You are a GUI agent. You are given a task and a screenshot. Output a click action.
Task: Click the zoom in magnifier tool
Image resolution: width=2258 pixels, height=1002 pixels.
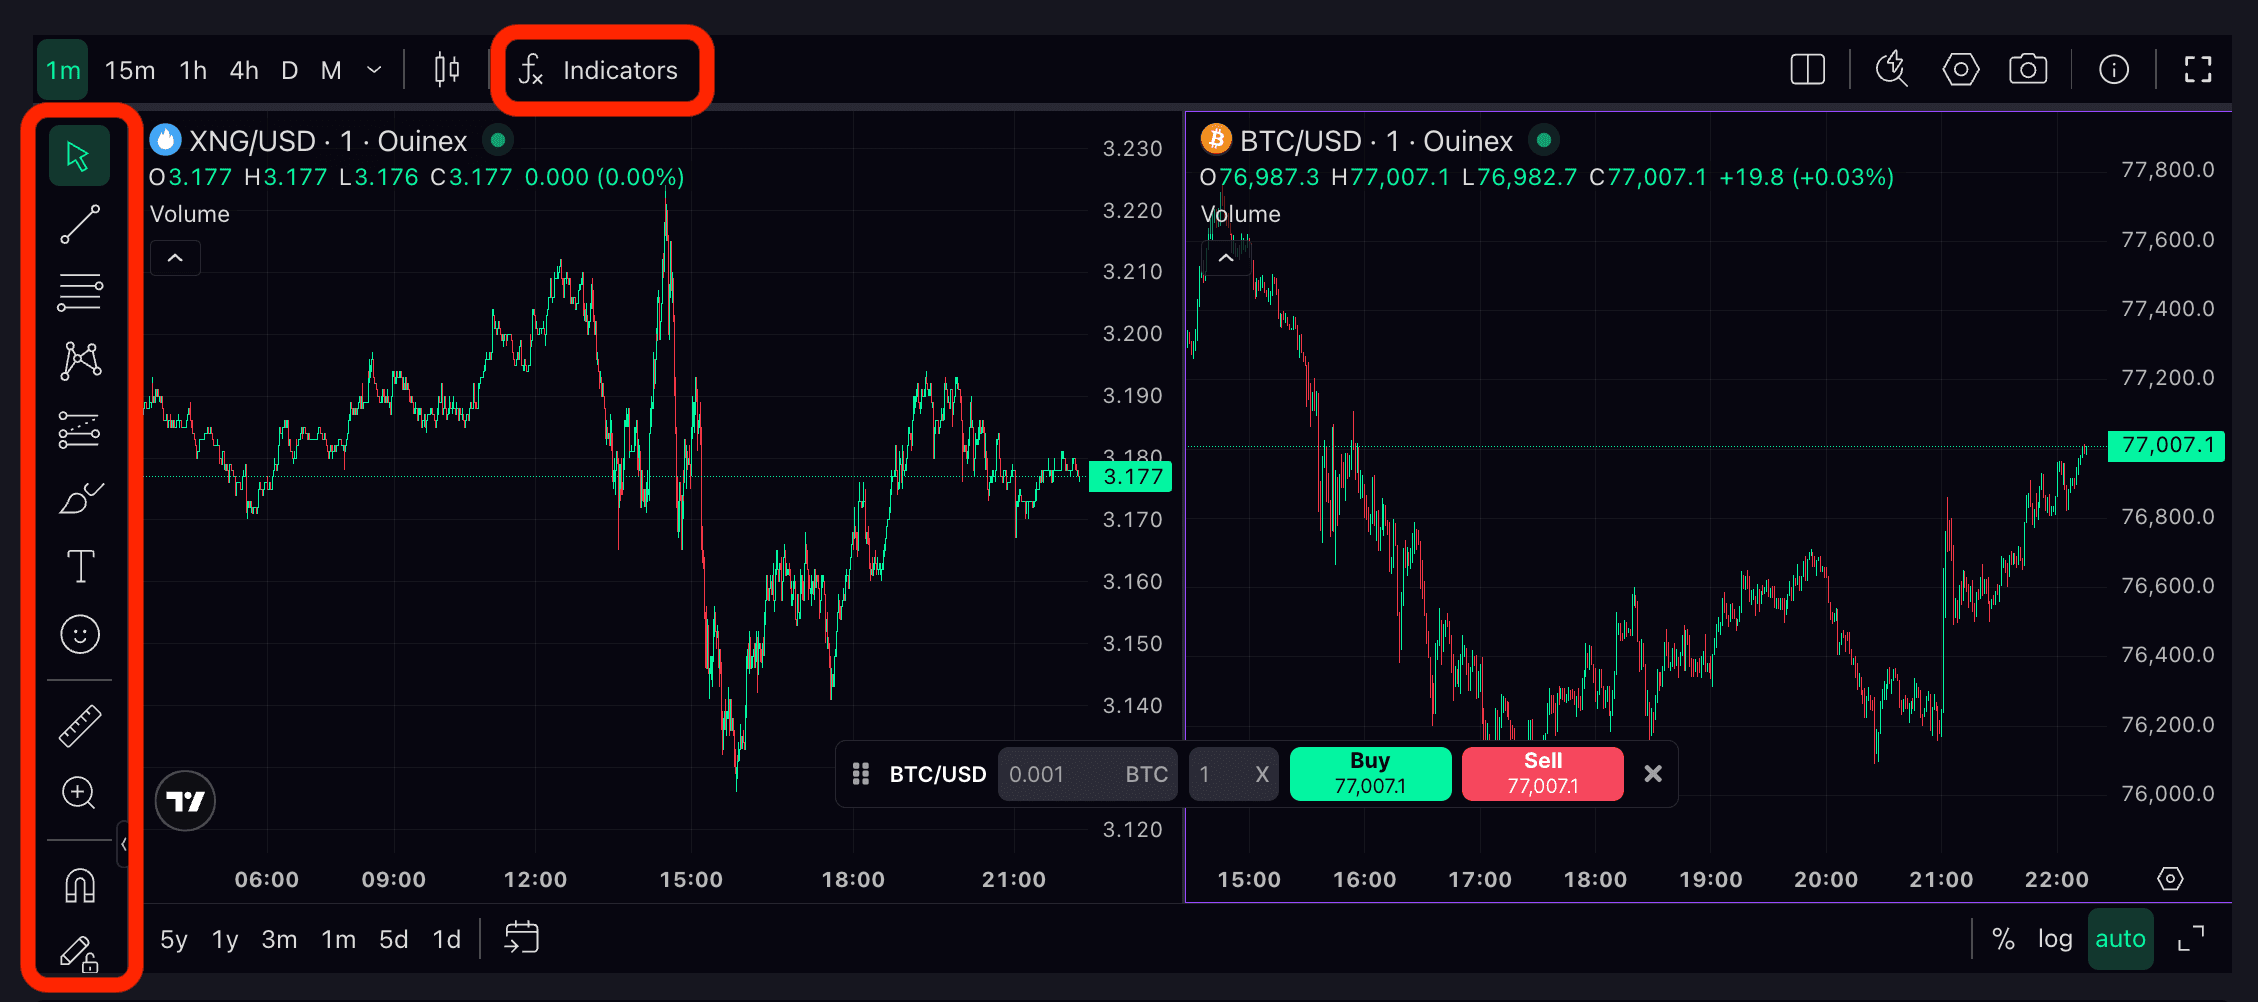point(79,794)
